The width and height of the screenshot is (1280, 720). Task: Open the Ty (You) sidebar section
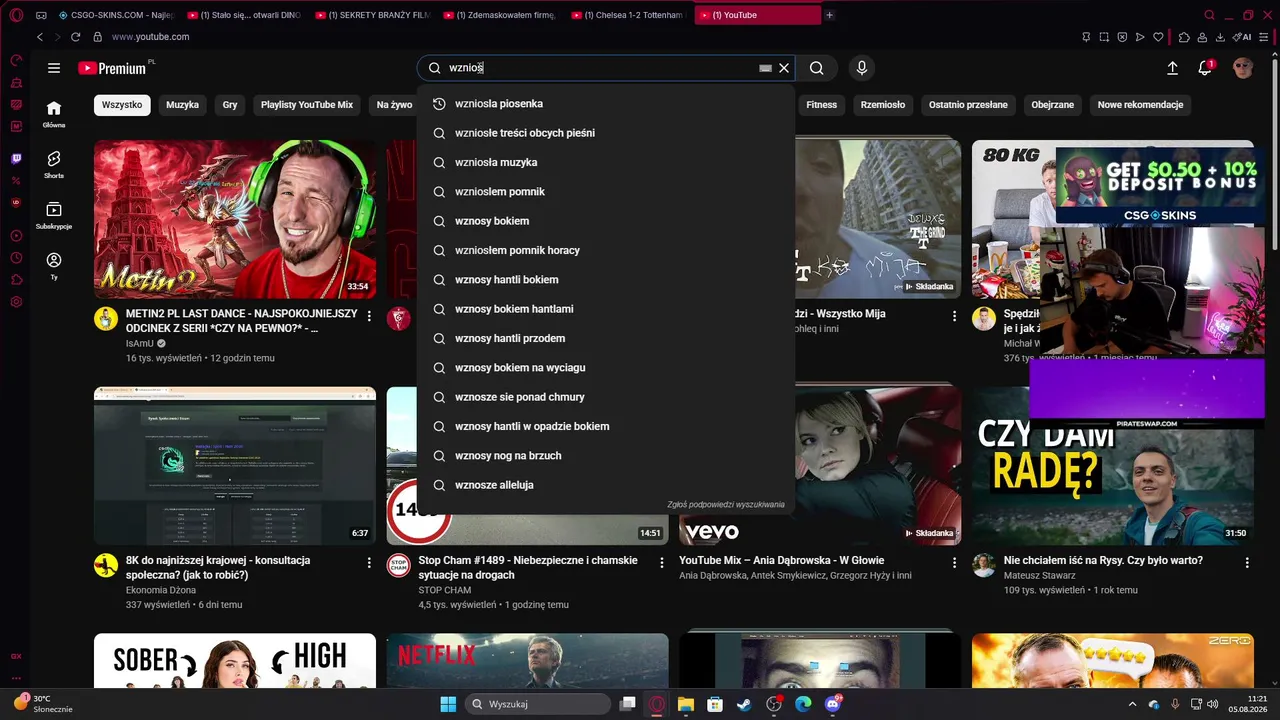pos(54,266)
